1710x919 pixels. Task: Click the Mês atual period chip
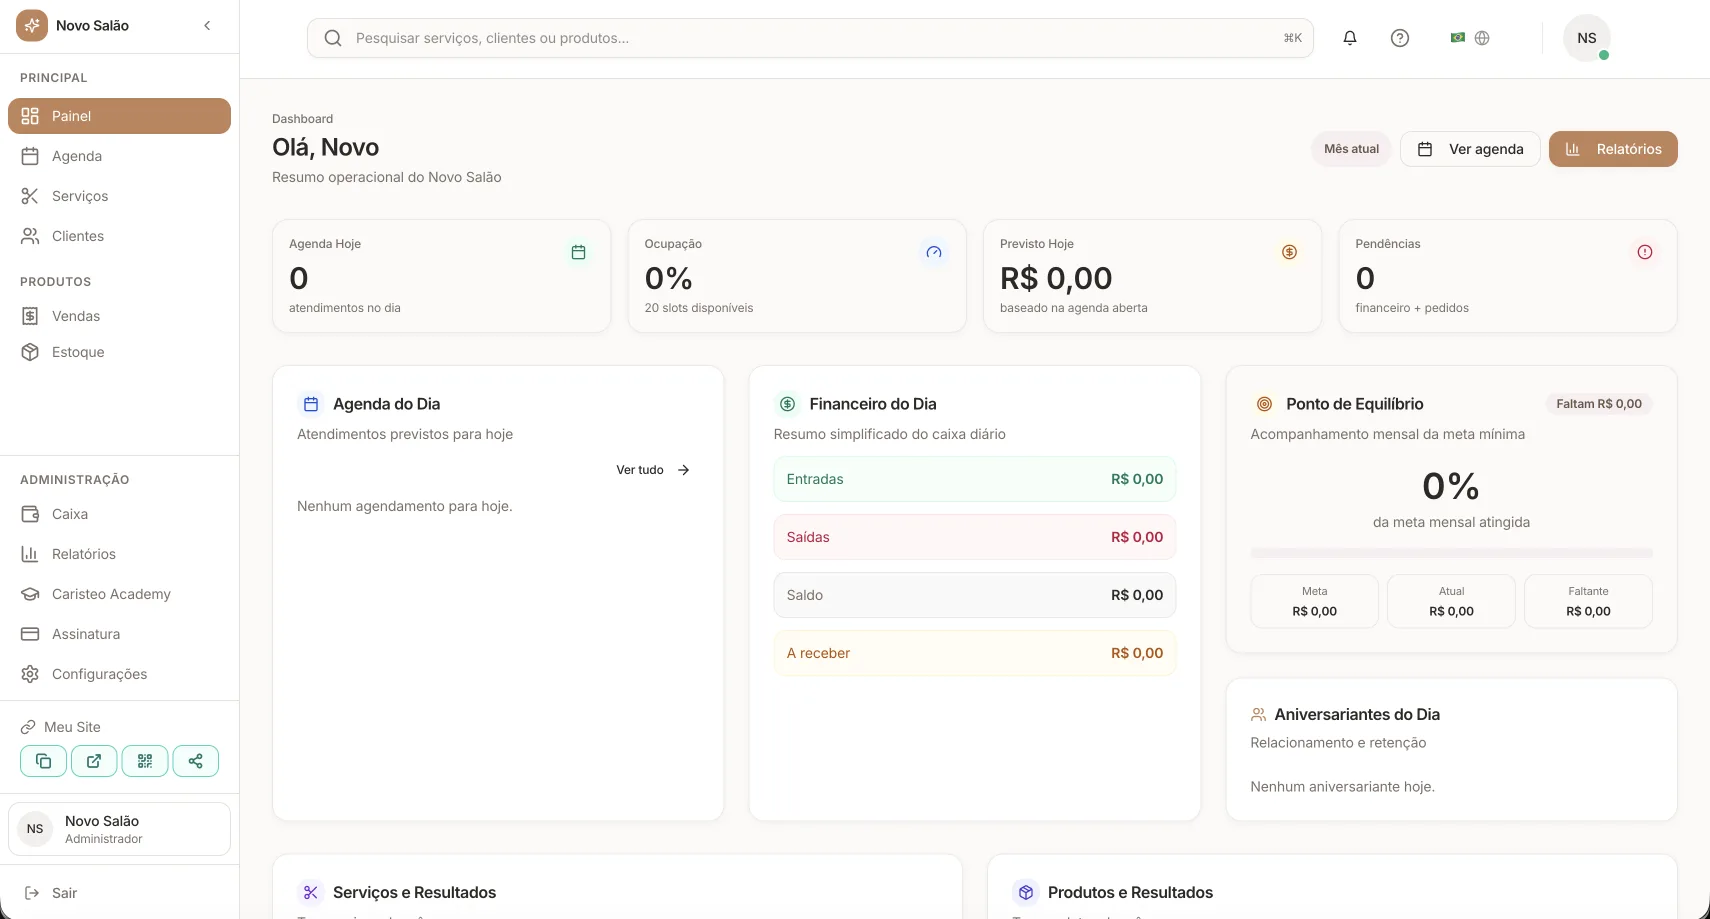point(1351,149)
